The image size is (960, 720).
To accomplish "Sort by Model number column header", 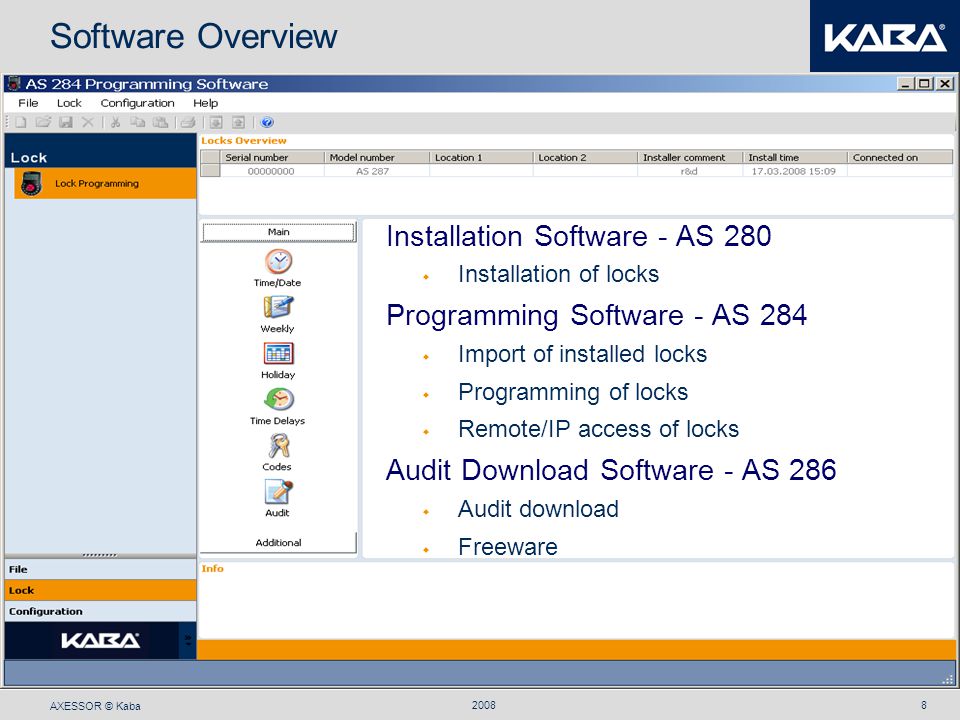I will pyautogui.click(x=377, y=157).
